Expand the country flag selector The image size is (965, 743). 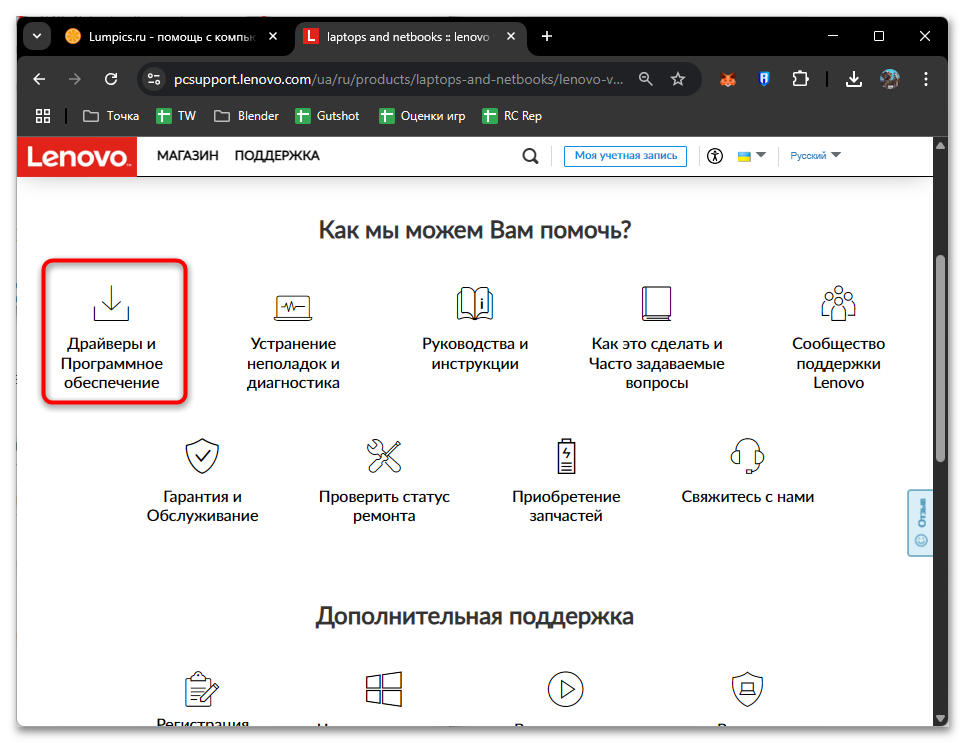click(751, 156)
